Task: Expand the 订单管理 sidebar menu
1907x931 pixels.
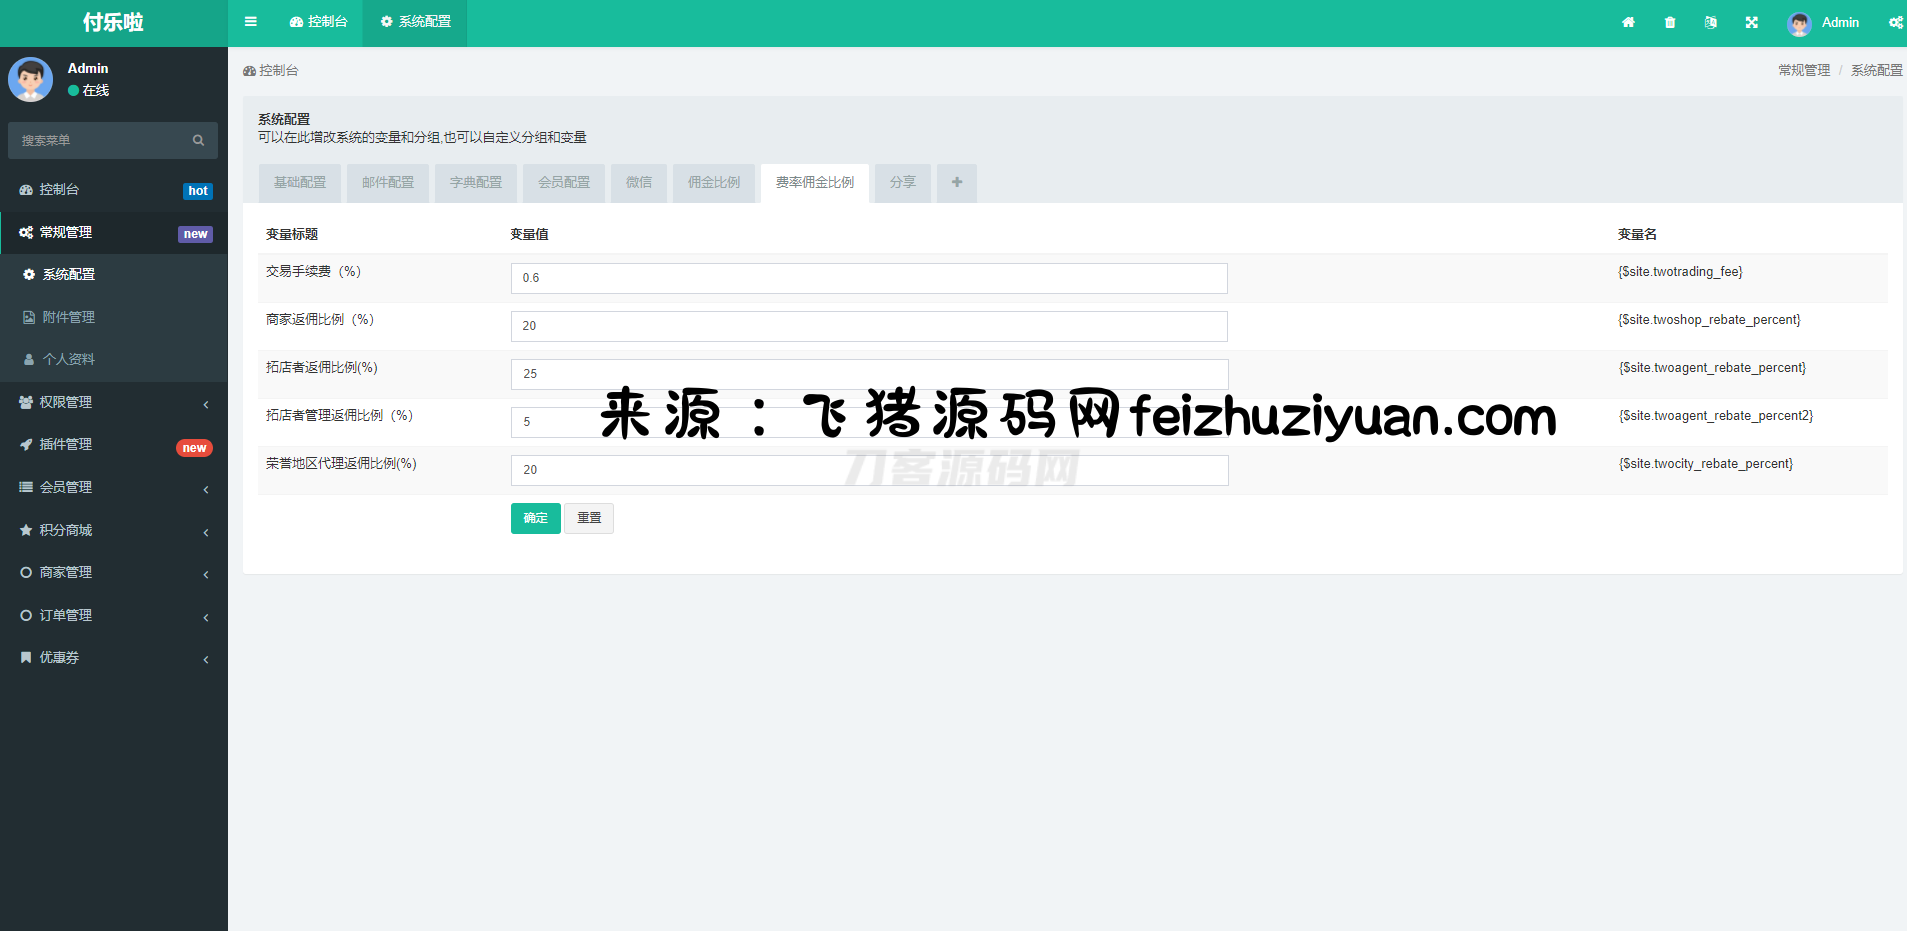Action: click(x=113, y=615)
